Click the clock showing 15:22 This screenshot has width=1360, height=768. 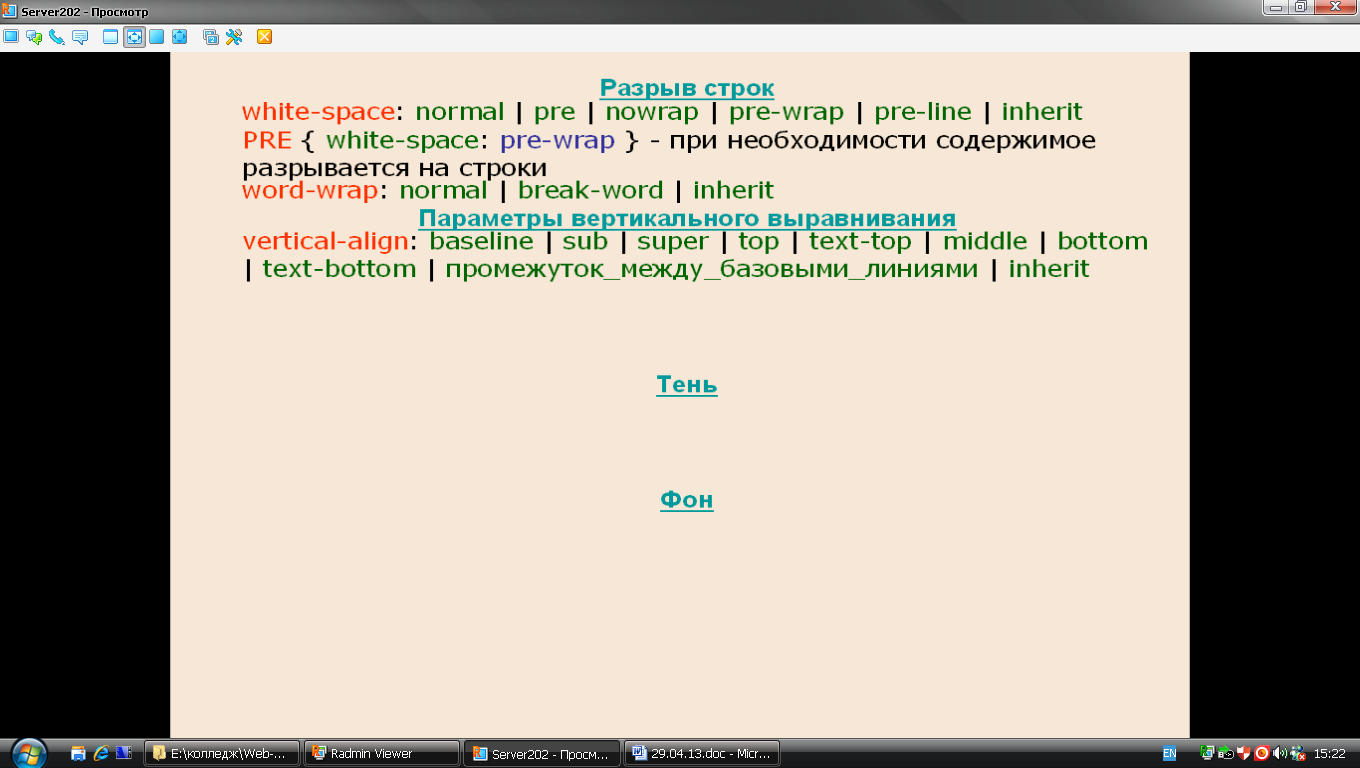click(1329, 754)
